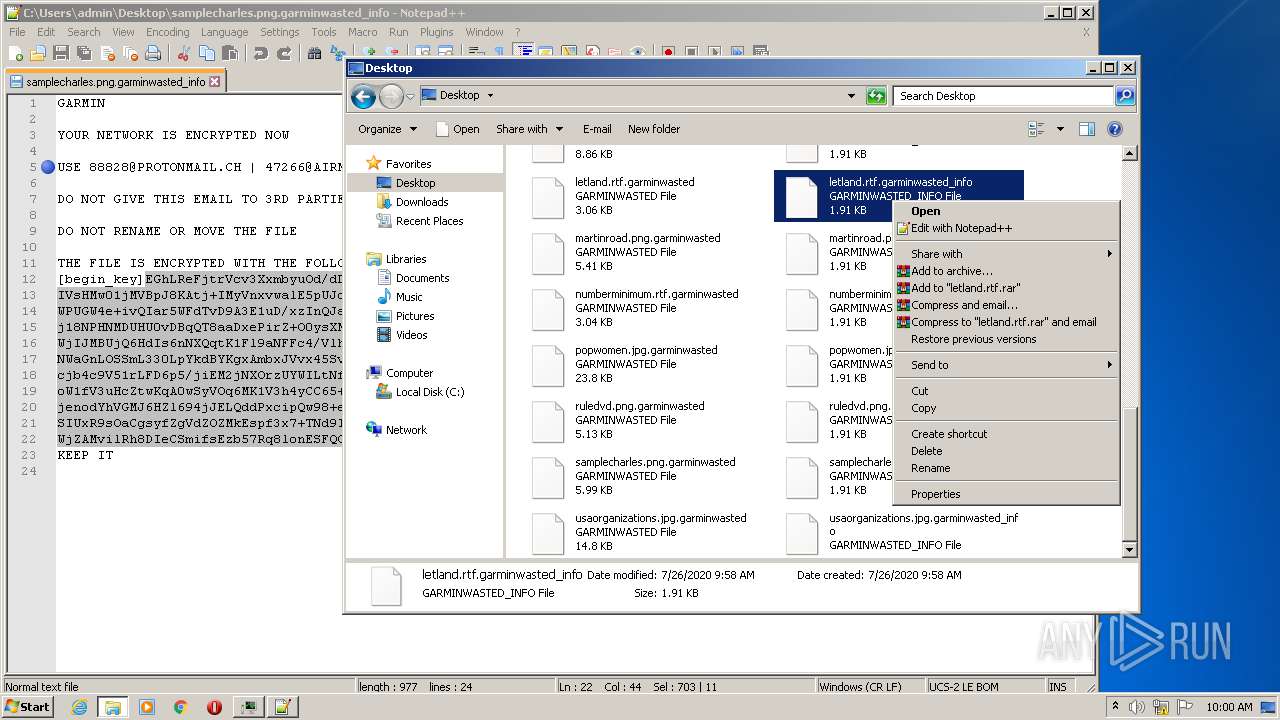Open the Language menu in Notepad++

click(224, 32)
